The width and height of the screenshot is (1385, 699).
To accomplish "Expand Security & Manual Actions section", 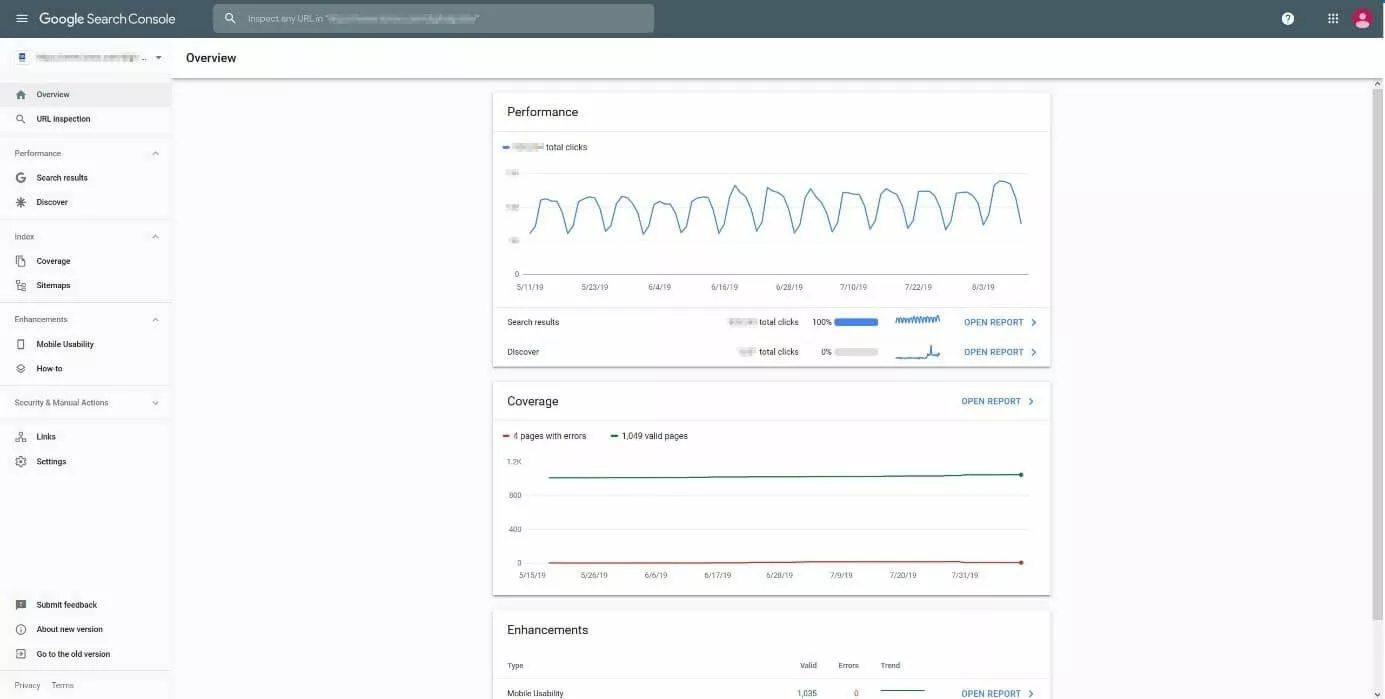I will click(x=155, y=403).
